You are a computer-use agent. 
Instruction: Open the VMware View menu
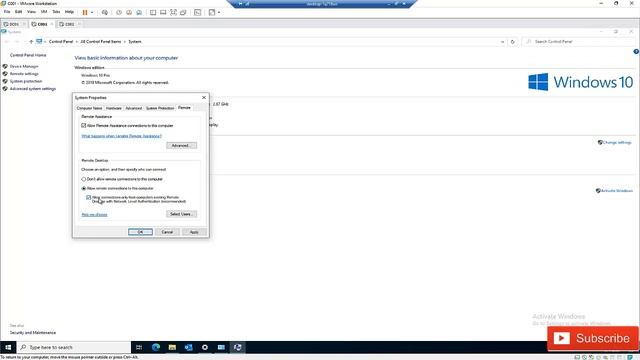point(31,12)
